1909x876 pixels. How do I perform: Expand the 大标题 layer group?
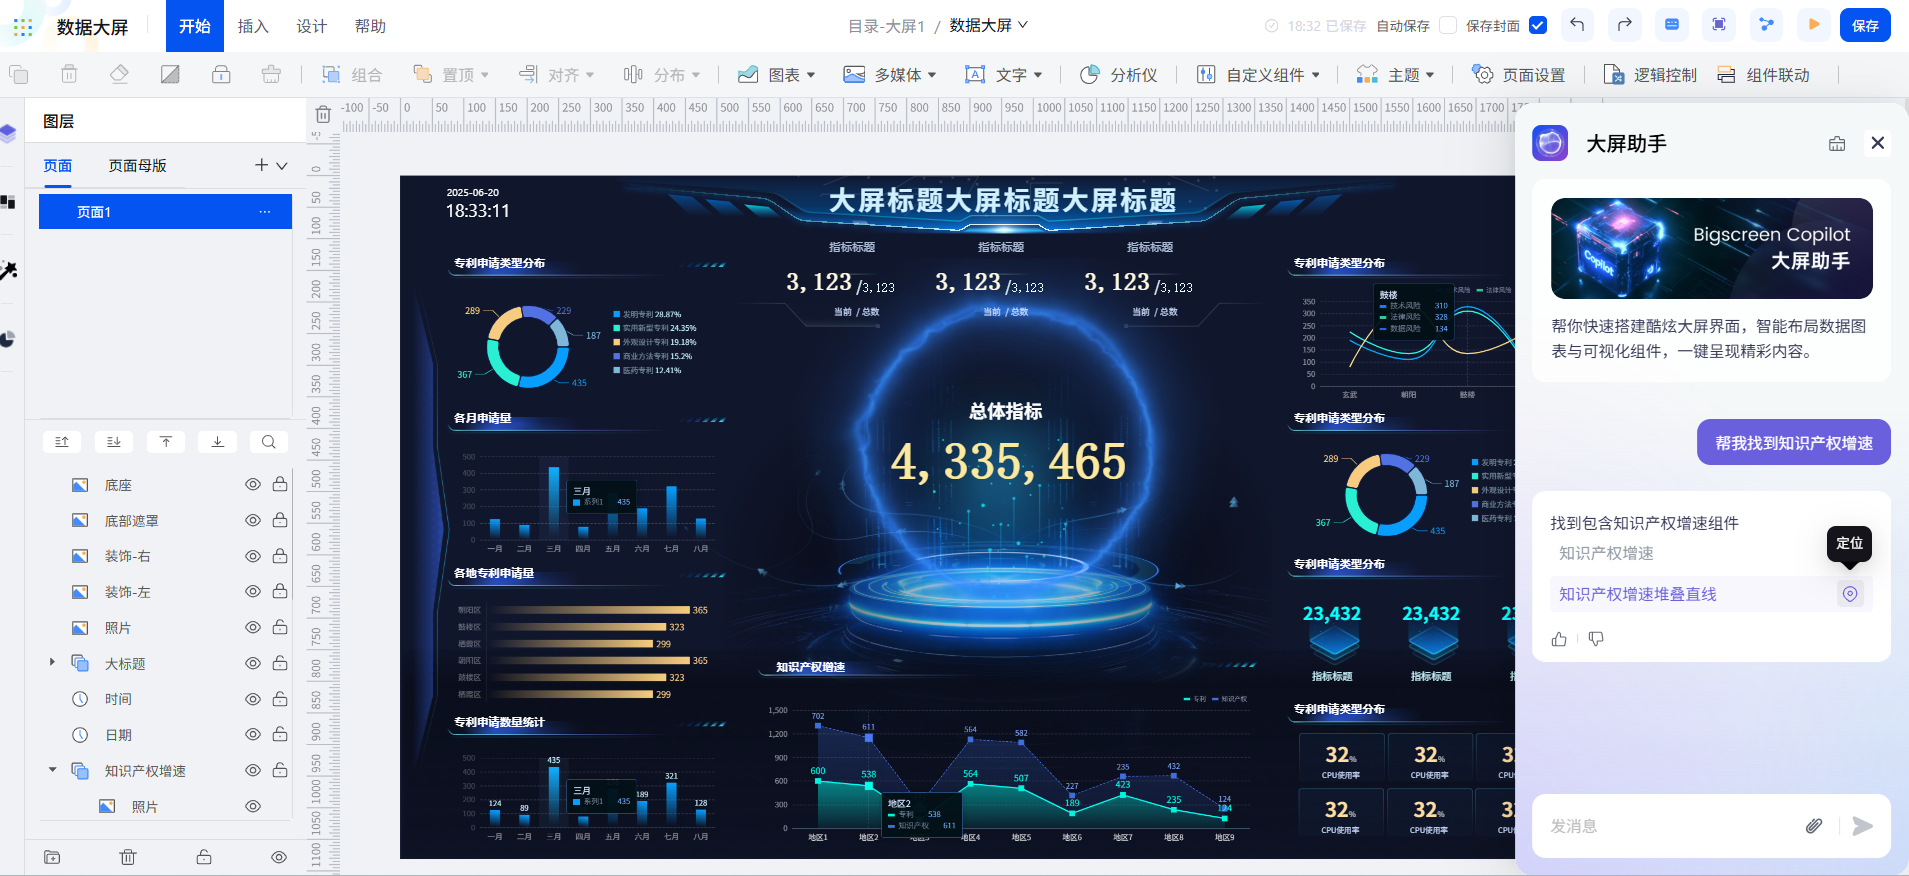(52, 663)
